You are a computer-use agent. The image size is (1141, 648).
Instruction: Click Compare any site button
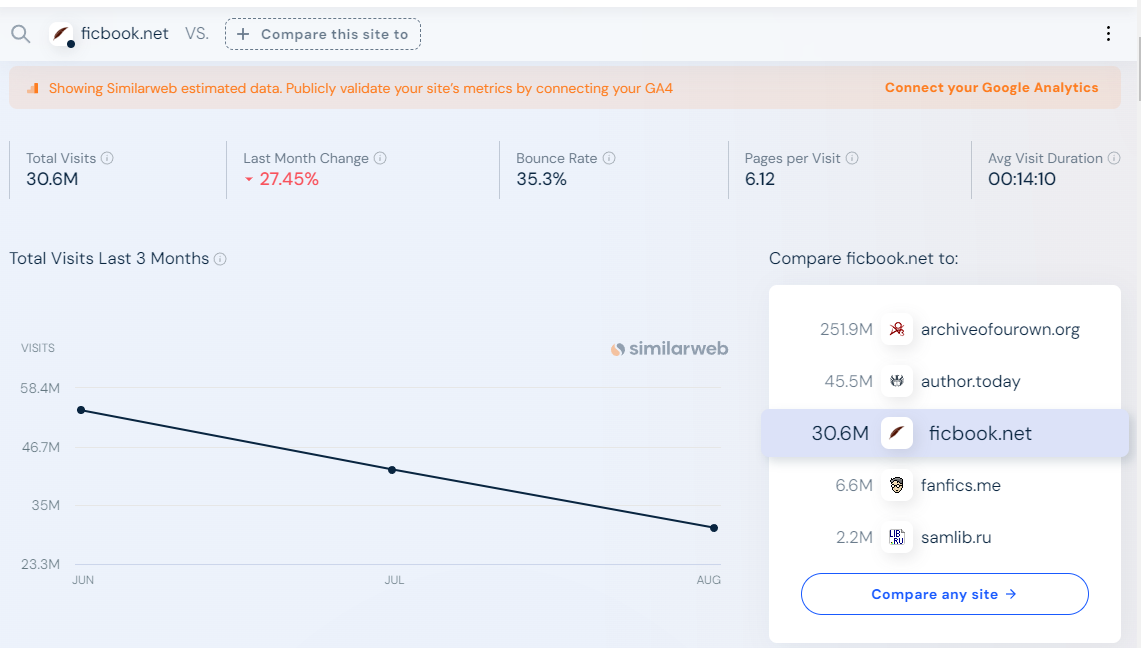(x=945, y=594)
